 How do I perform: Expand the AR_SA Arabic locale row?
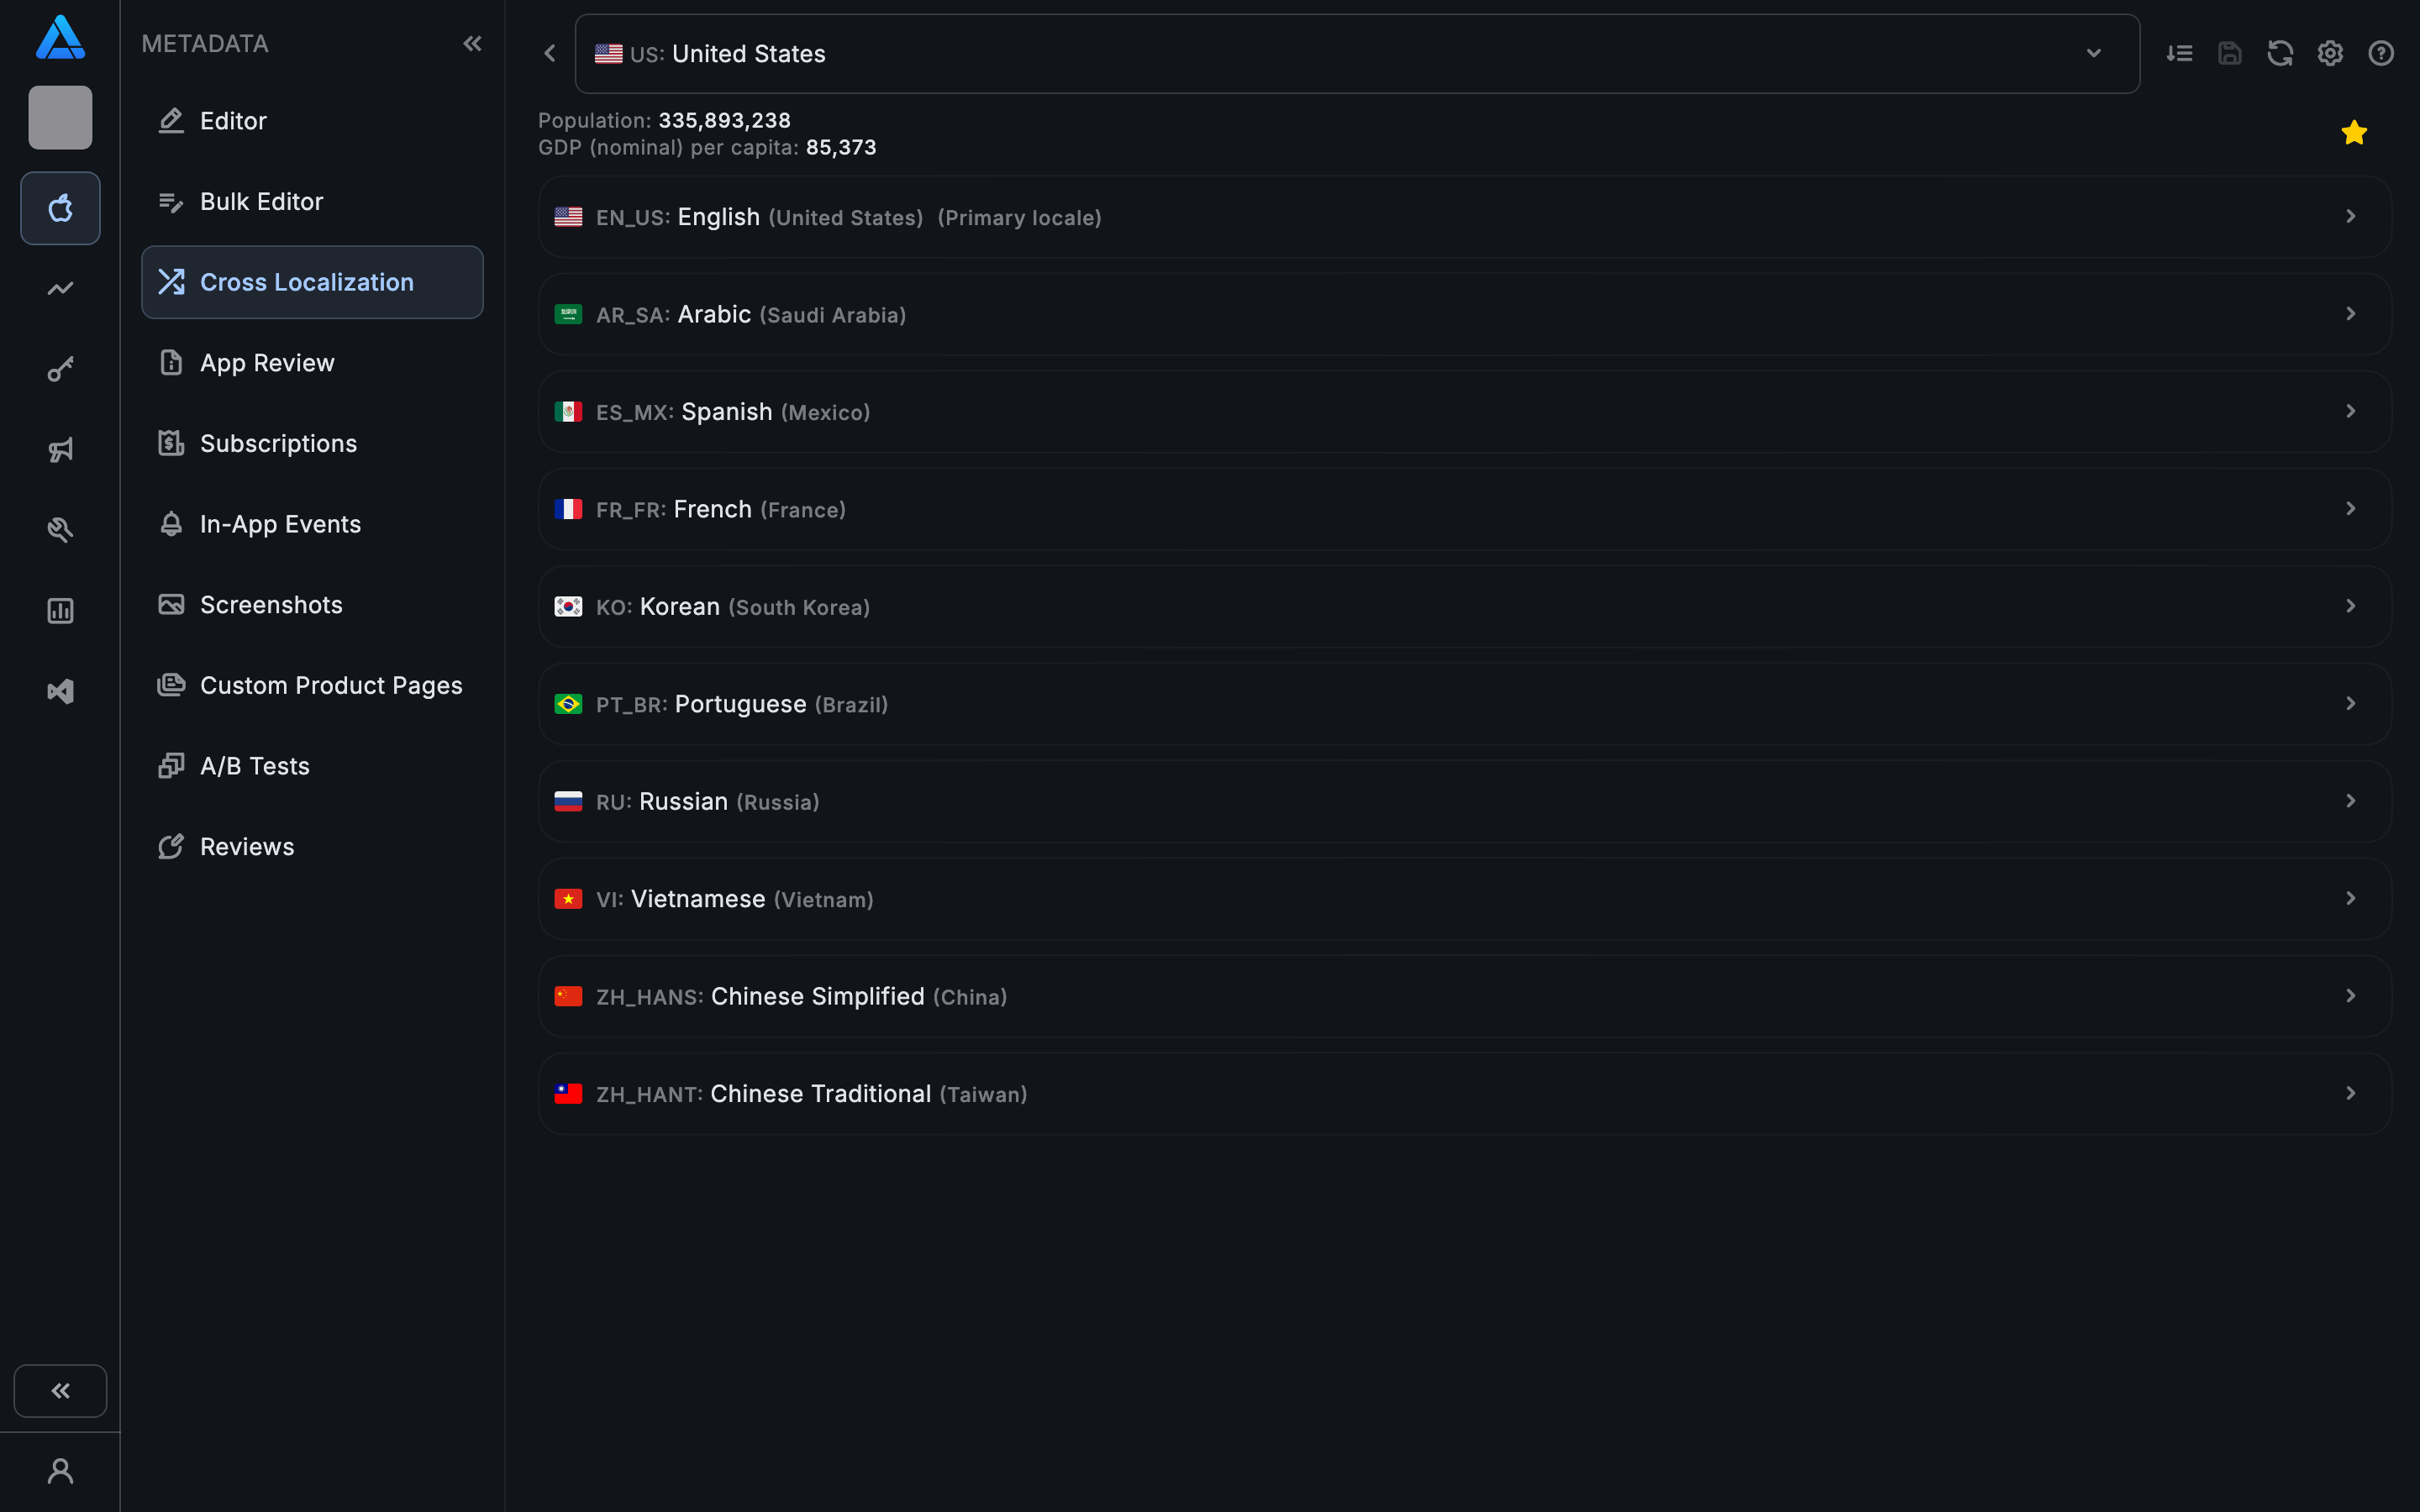(x=1464, y=314)
